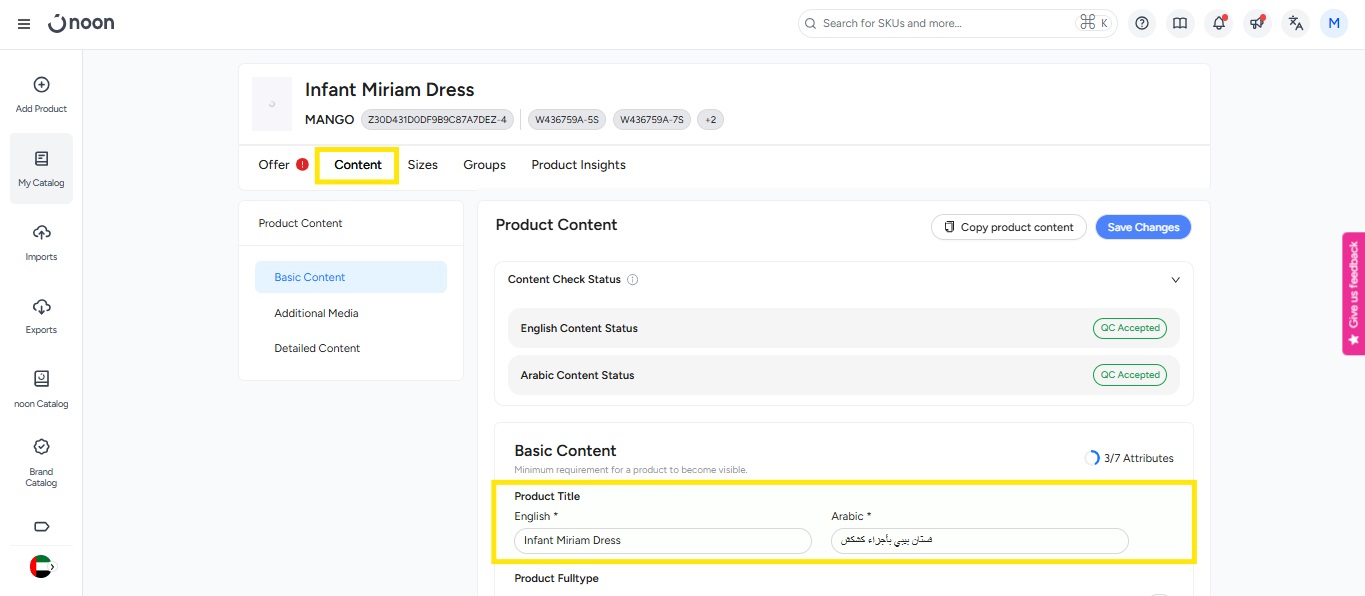
Task: Open Imports from the sidebar
Action: click(41, 243)
